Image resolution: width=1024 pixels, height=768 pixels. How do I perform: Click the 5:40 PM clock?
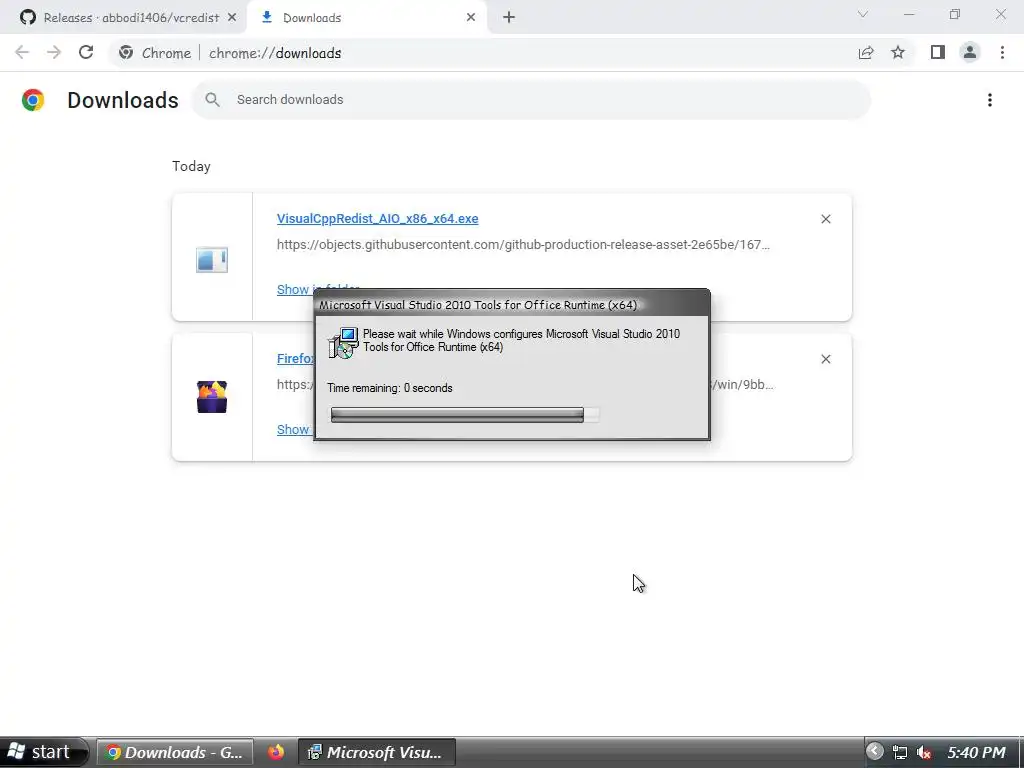[x=976, y=752]
